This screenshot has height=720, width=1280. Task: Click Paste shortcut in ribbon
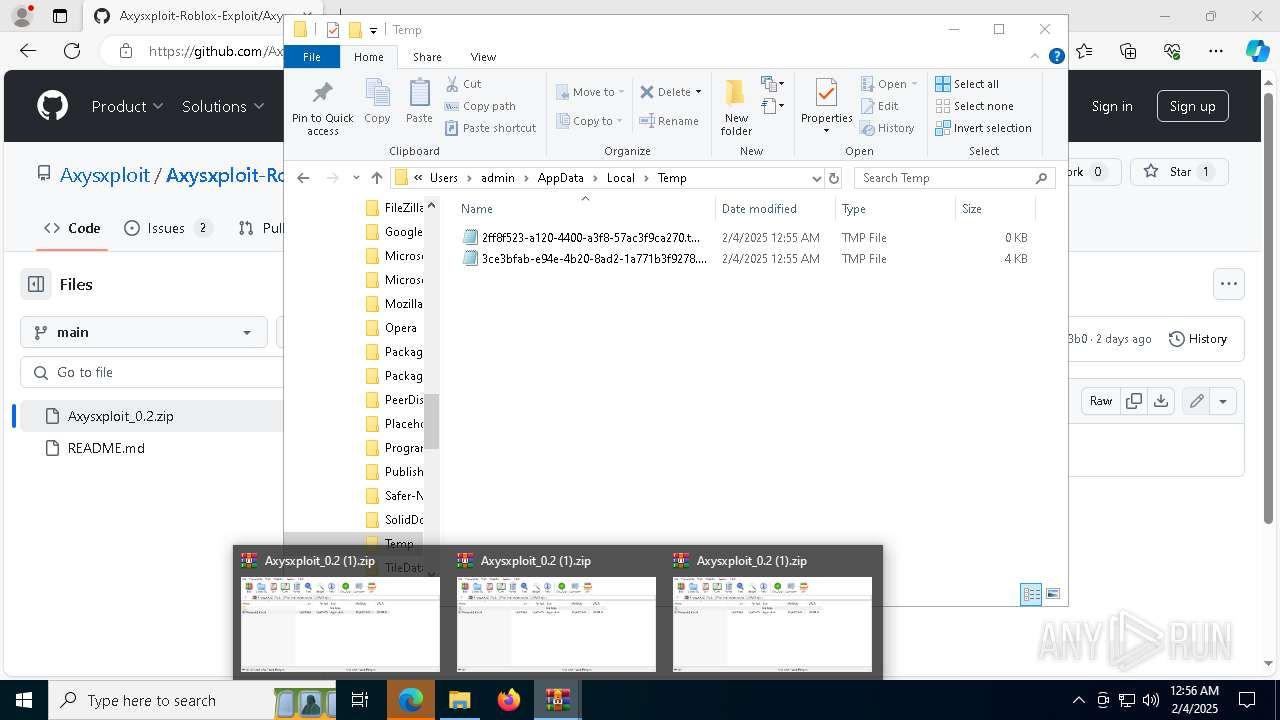pos(490,128)
